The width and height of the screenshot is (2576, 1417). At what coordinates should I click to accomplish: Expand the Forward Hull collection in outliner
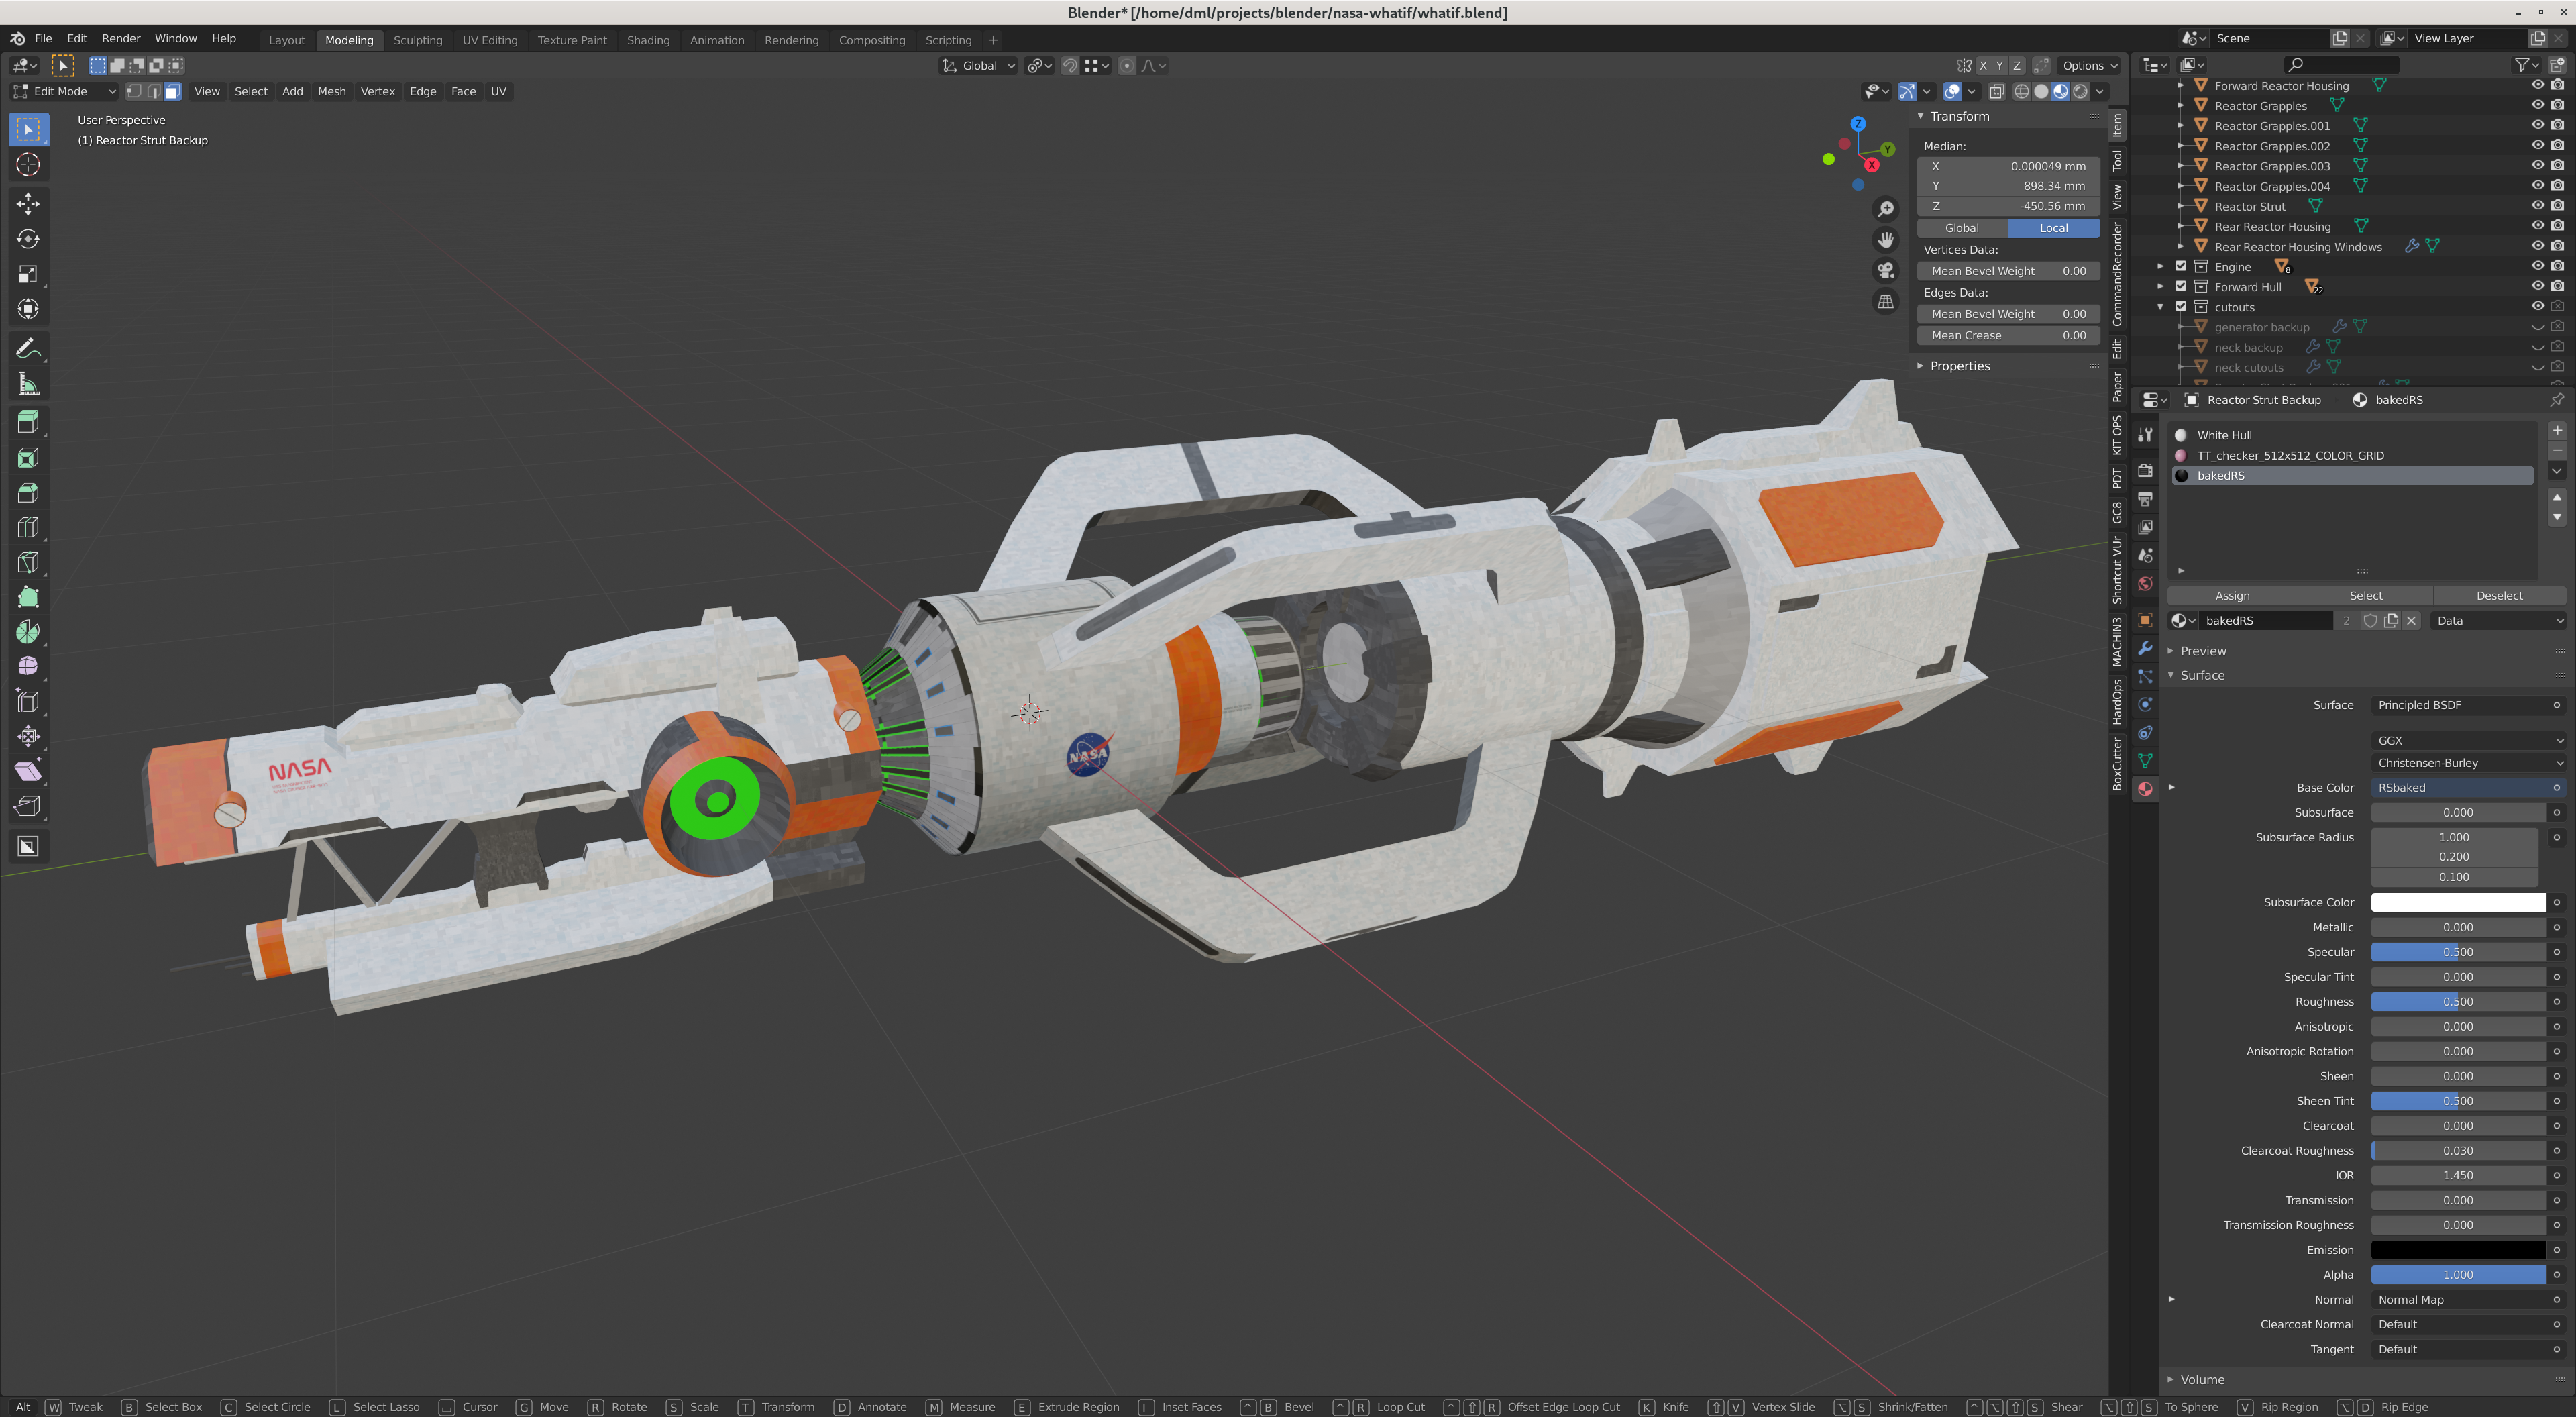pyautogui.click(x=2160, y=286)
